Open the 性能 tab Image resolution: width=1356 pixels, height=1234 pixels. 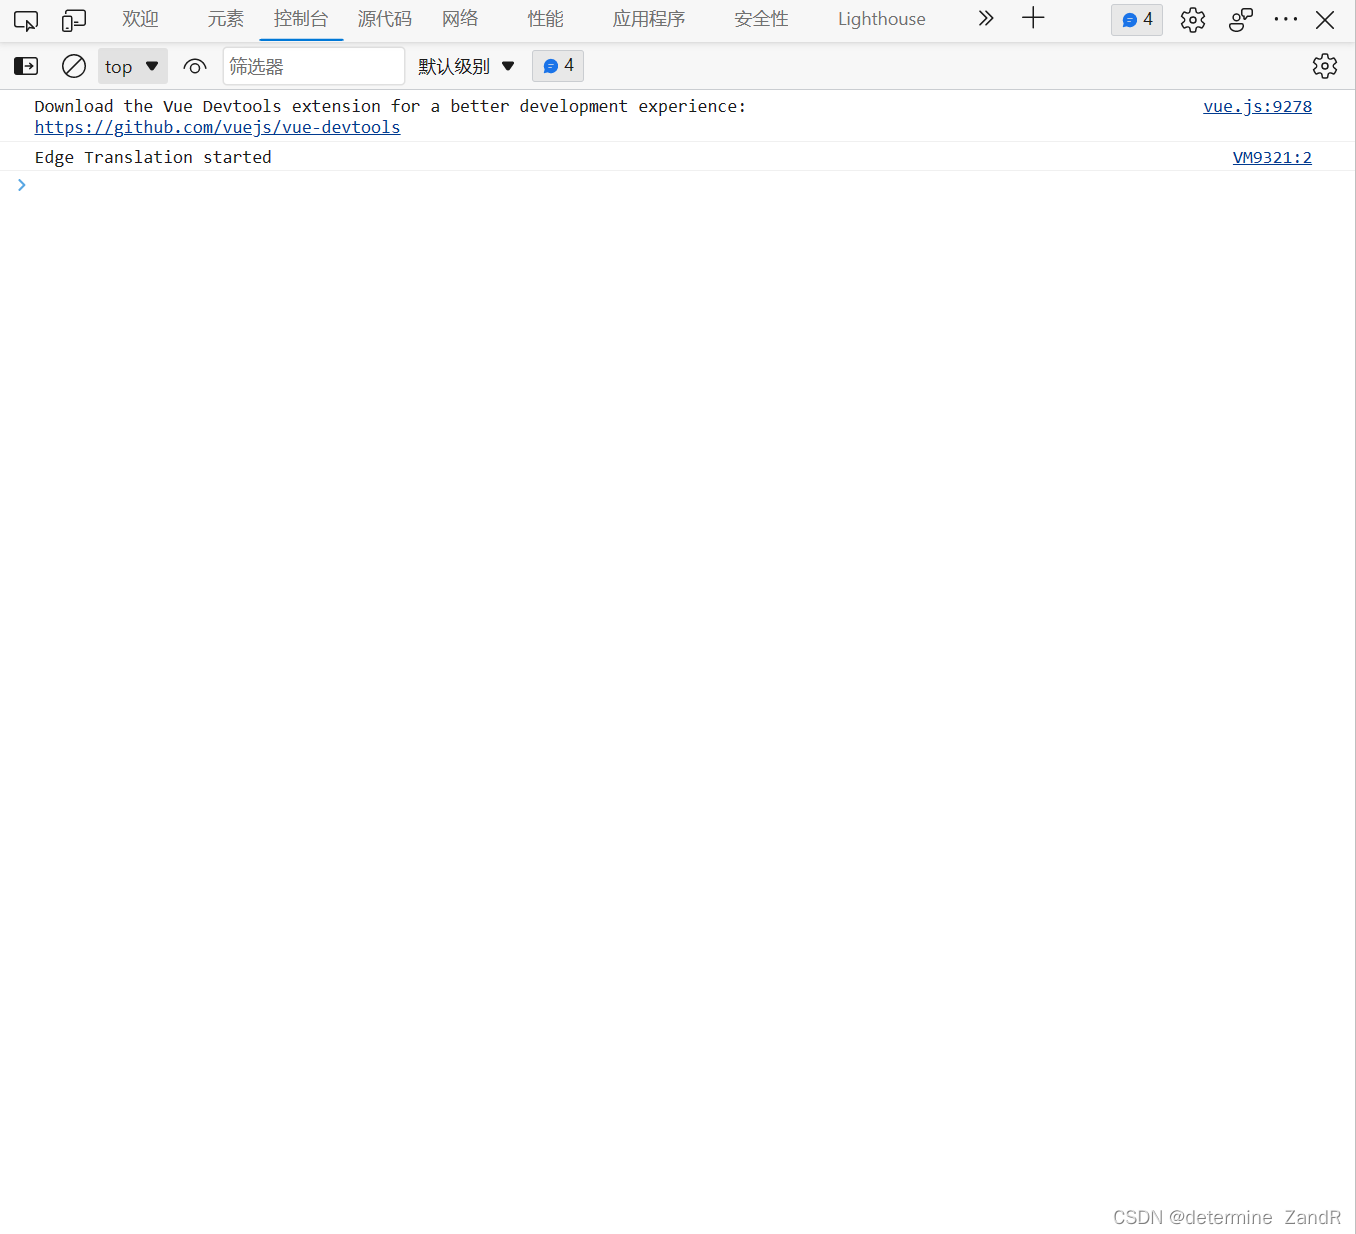(x=546, y=19)
